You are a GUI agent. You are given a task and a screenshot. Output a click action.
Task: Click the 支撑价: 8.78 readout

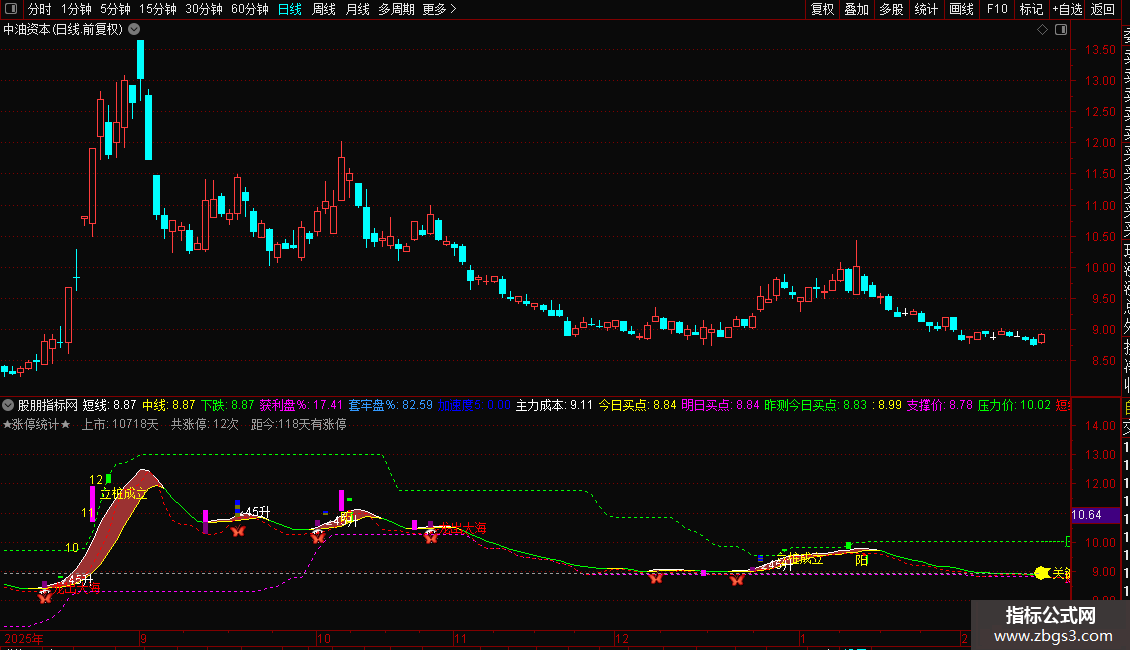[x=939, y=405]
